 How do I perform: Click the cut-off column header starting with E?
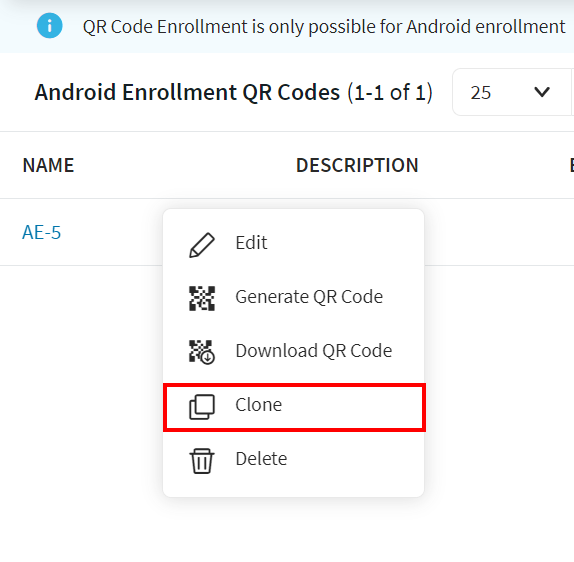(x=571, y=165)
